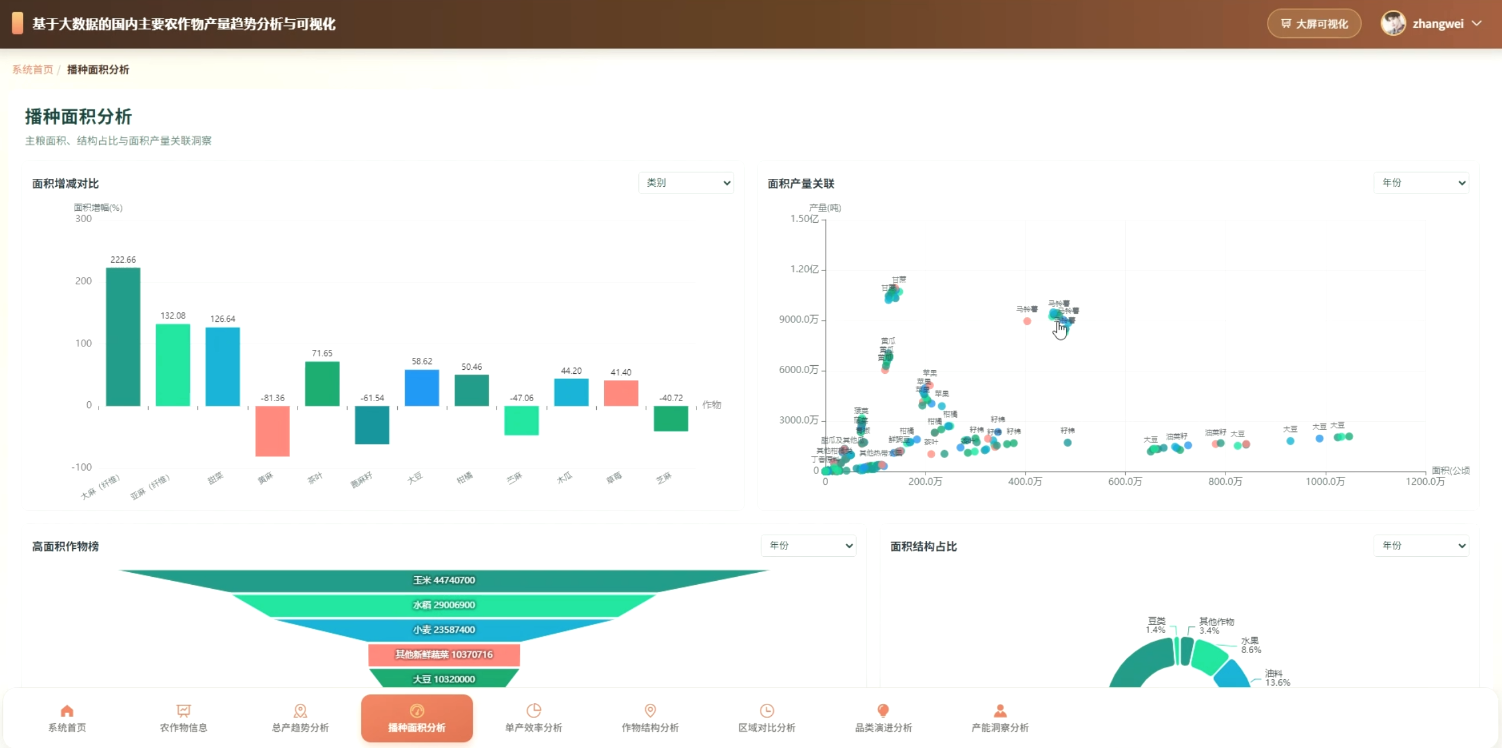Click the pink bar valued 41.40
This screenshot has width=1502, height=748.
[x=621, y=393]
